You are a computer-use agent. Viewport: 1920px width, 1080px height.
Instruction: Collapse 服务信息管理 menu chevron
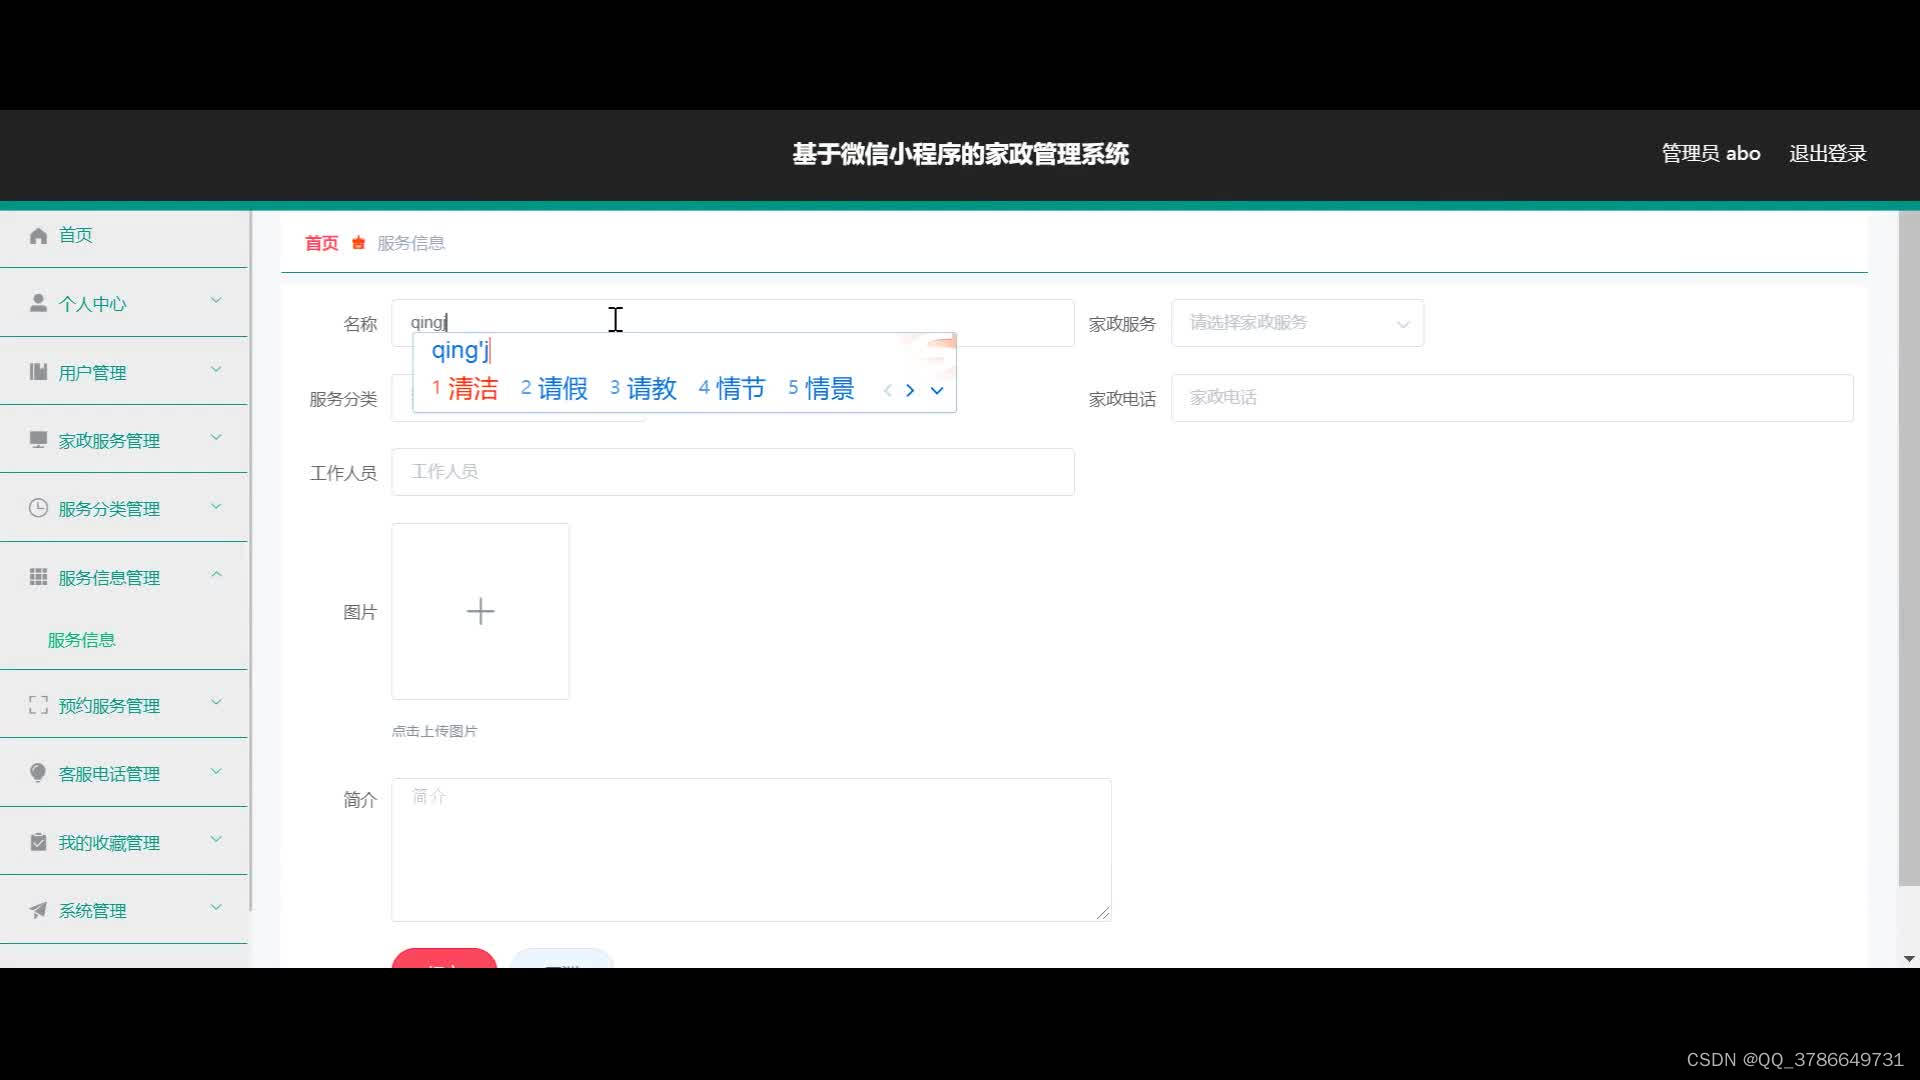pyautogui.click(x=216, y=575)
